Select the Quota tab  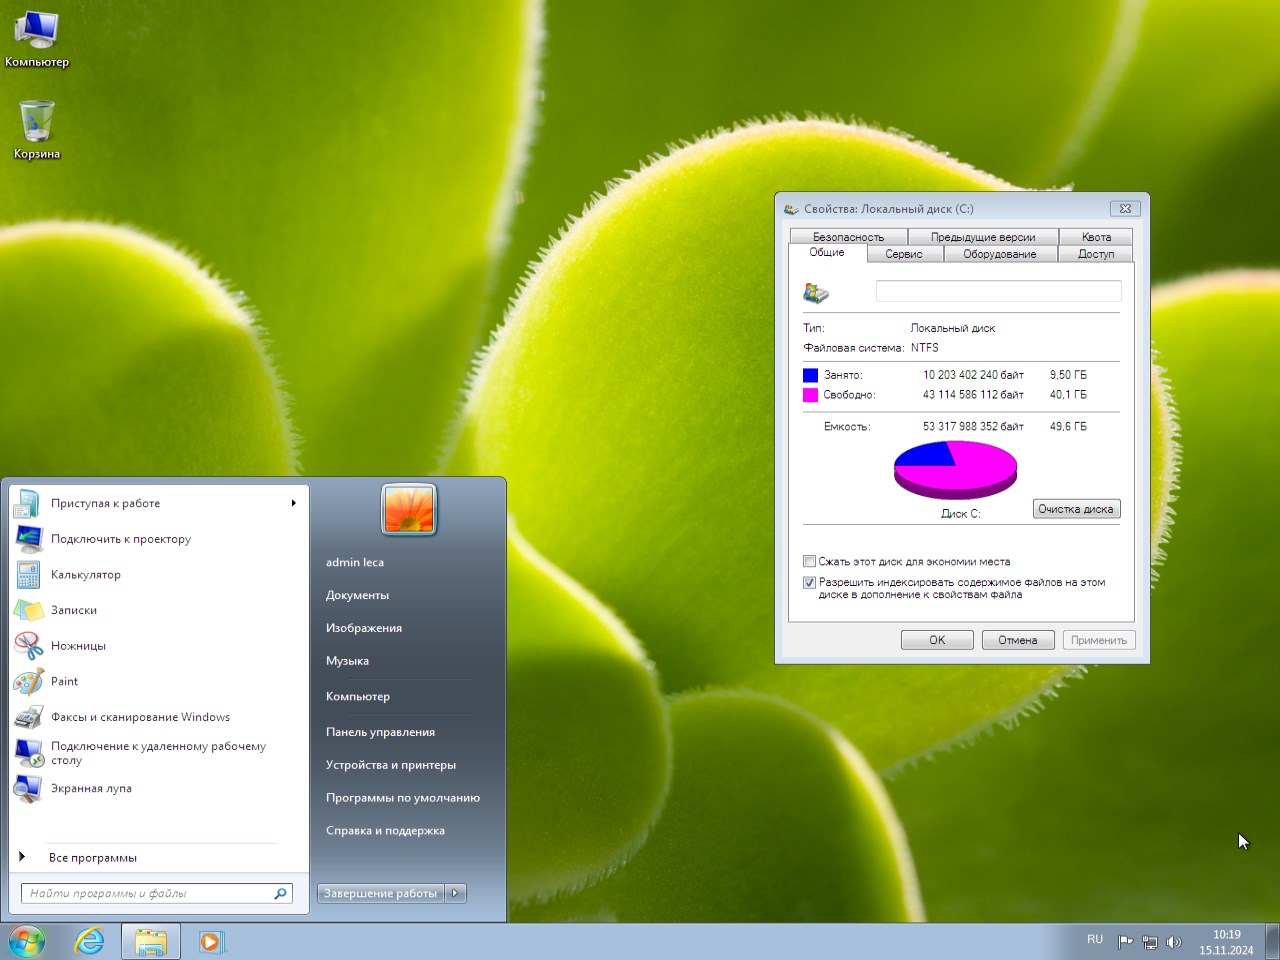tap(1096, 237)
